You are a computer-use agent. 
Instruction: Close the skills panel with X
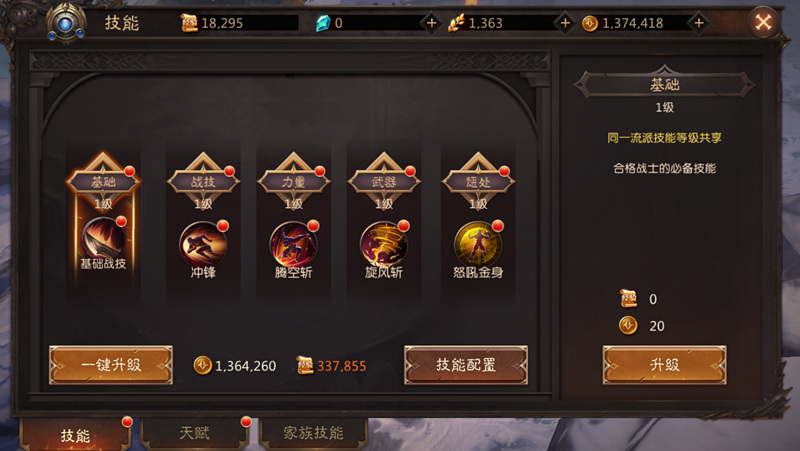click(x=763, y=22)
